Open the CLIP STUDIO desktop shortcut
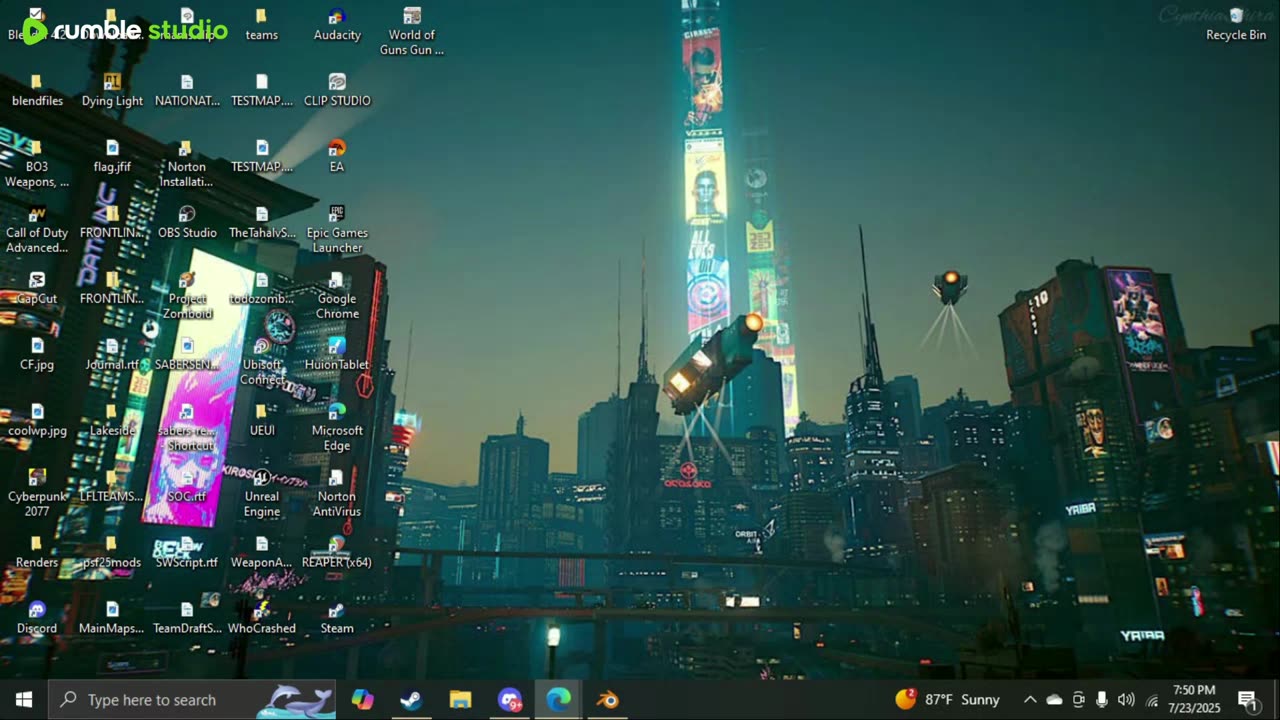The width and height of the screenshot is (1280, 720). pyautogui.click(x=337, y=90)
